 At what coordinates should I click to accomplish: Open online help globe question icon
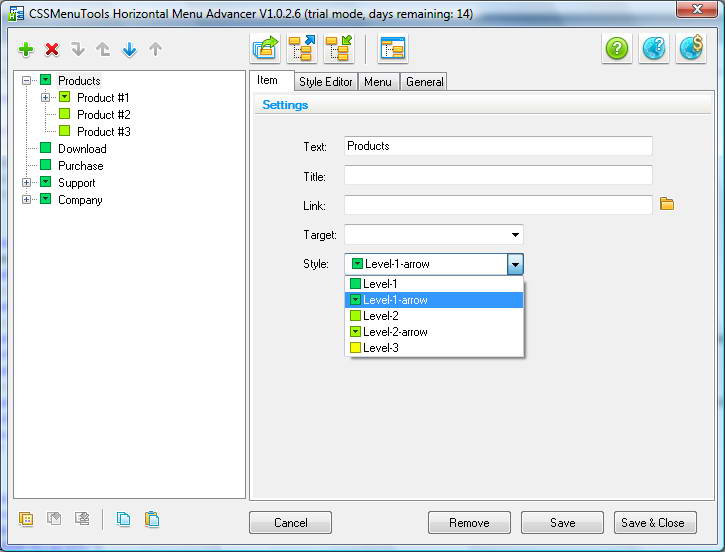click(654, 48)
